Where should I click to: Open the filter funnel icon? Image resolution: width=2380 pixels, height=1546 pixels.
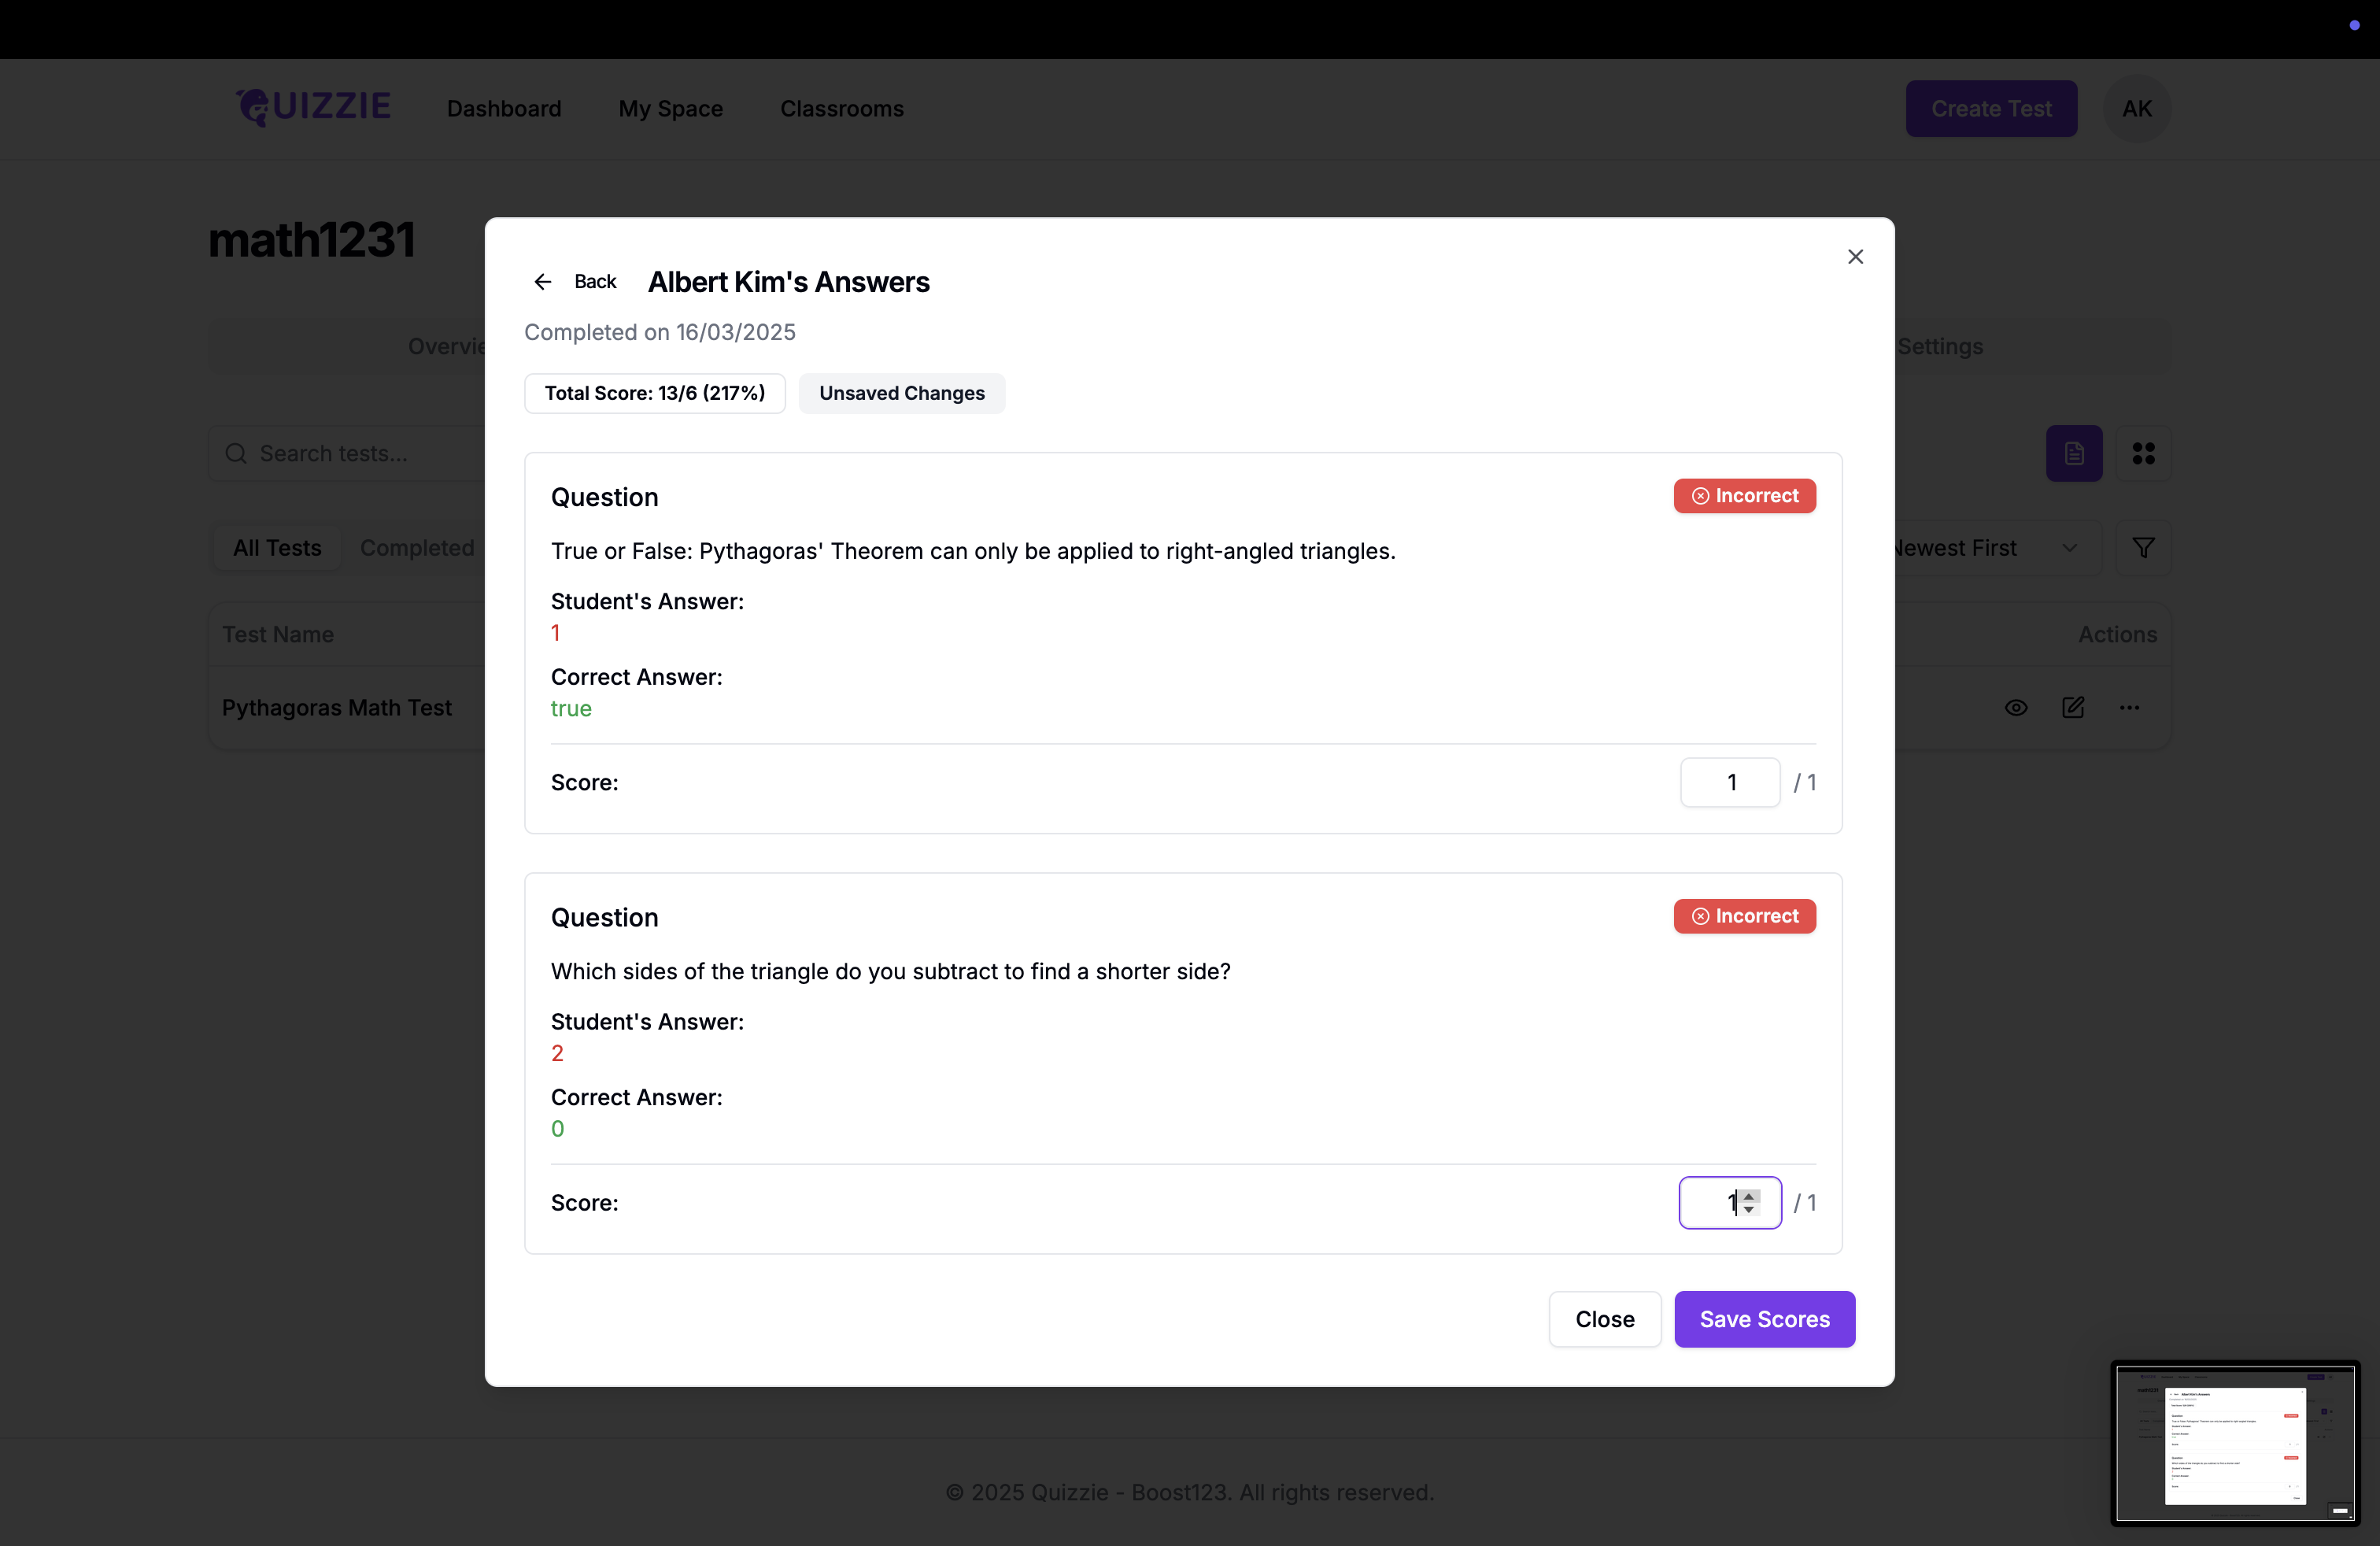click(2143, 548)
